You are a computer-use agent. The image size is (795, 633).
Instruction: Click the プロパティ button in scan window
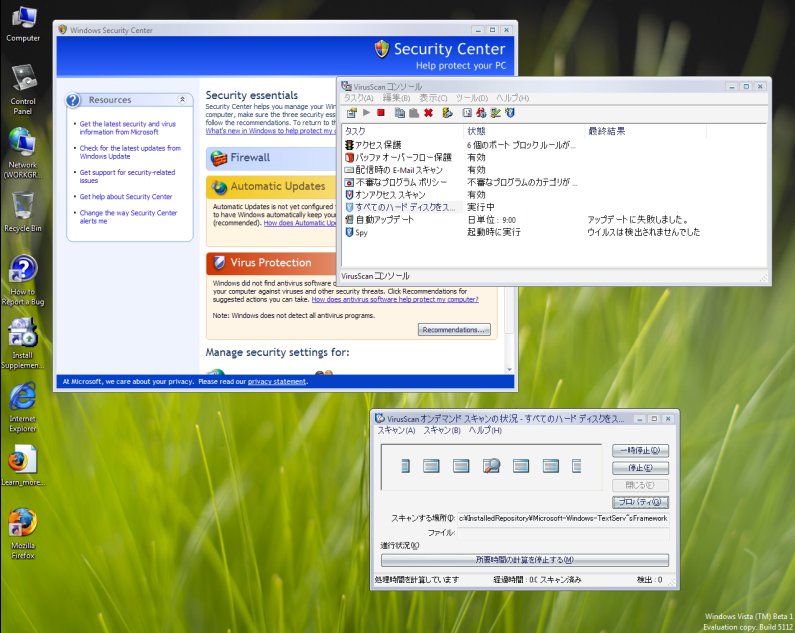pos(640,502)
